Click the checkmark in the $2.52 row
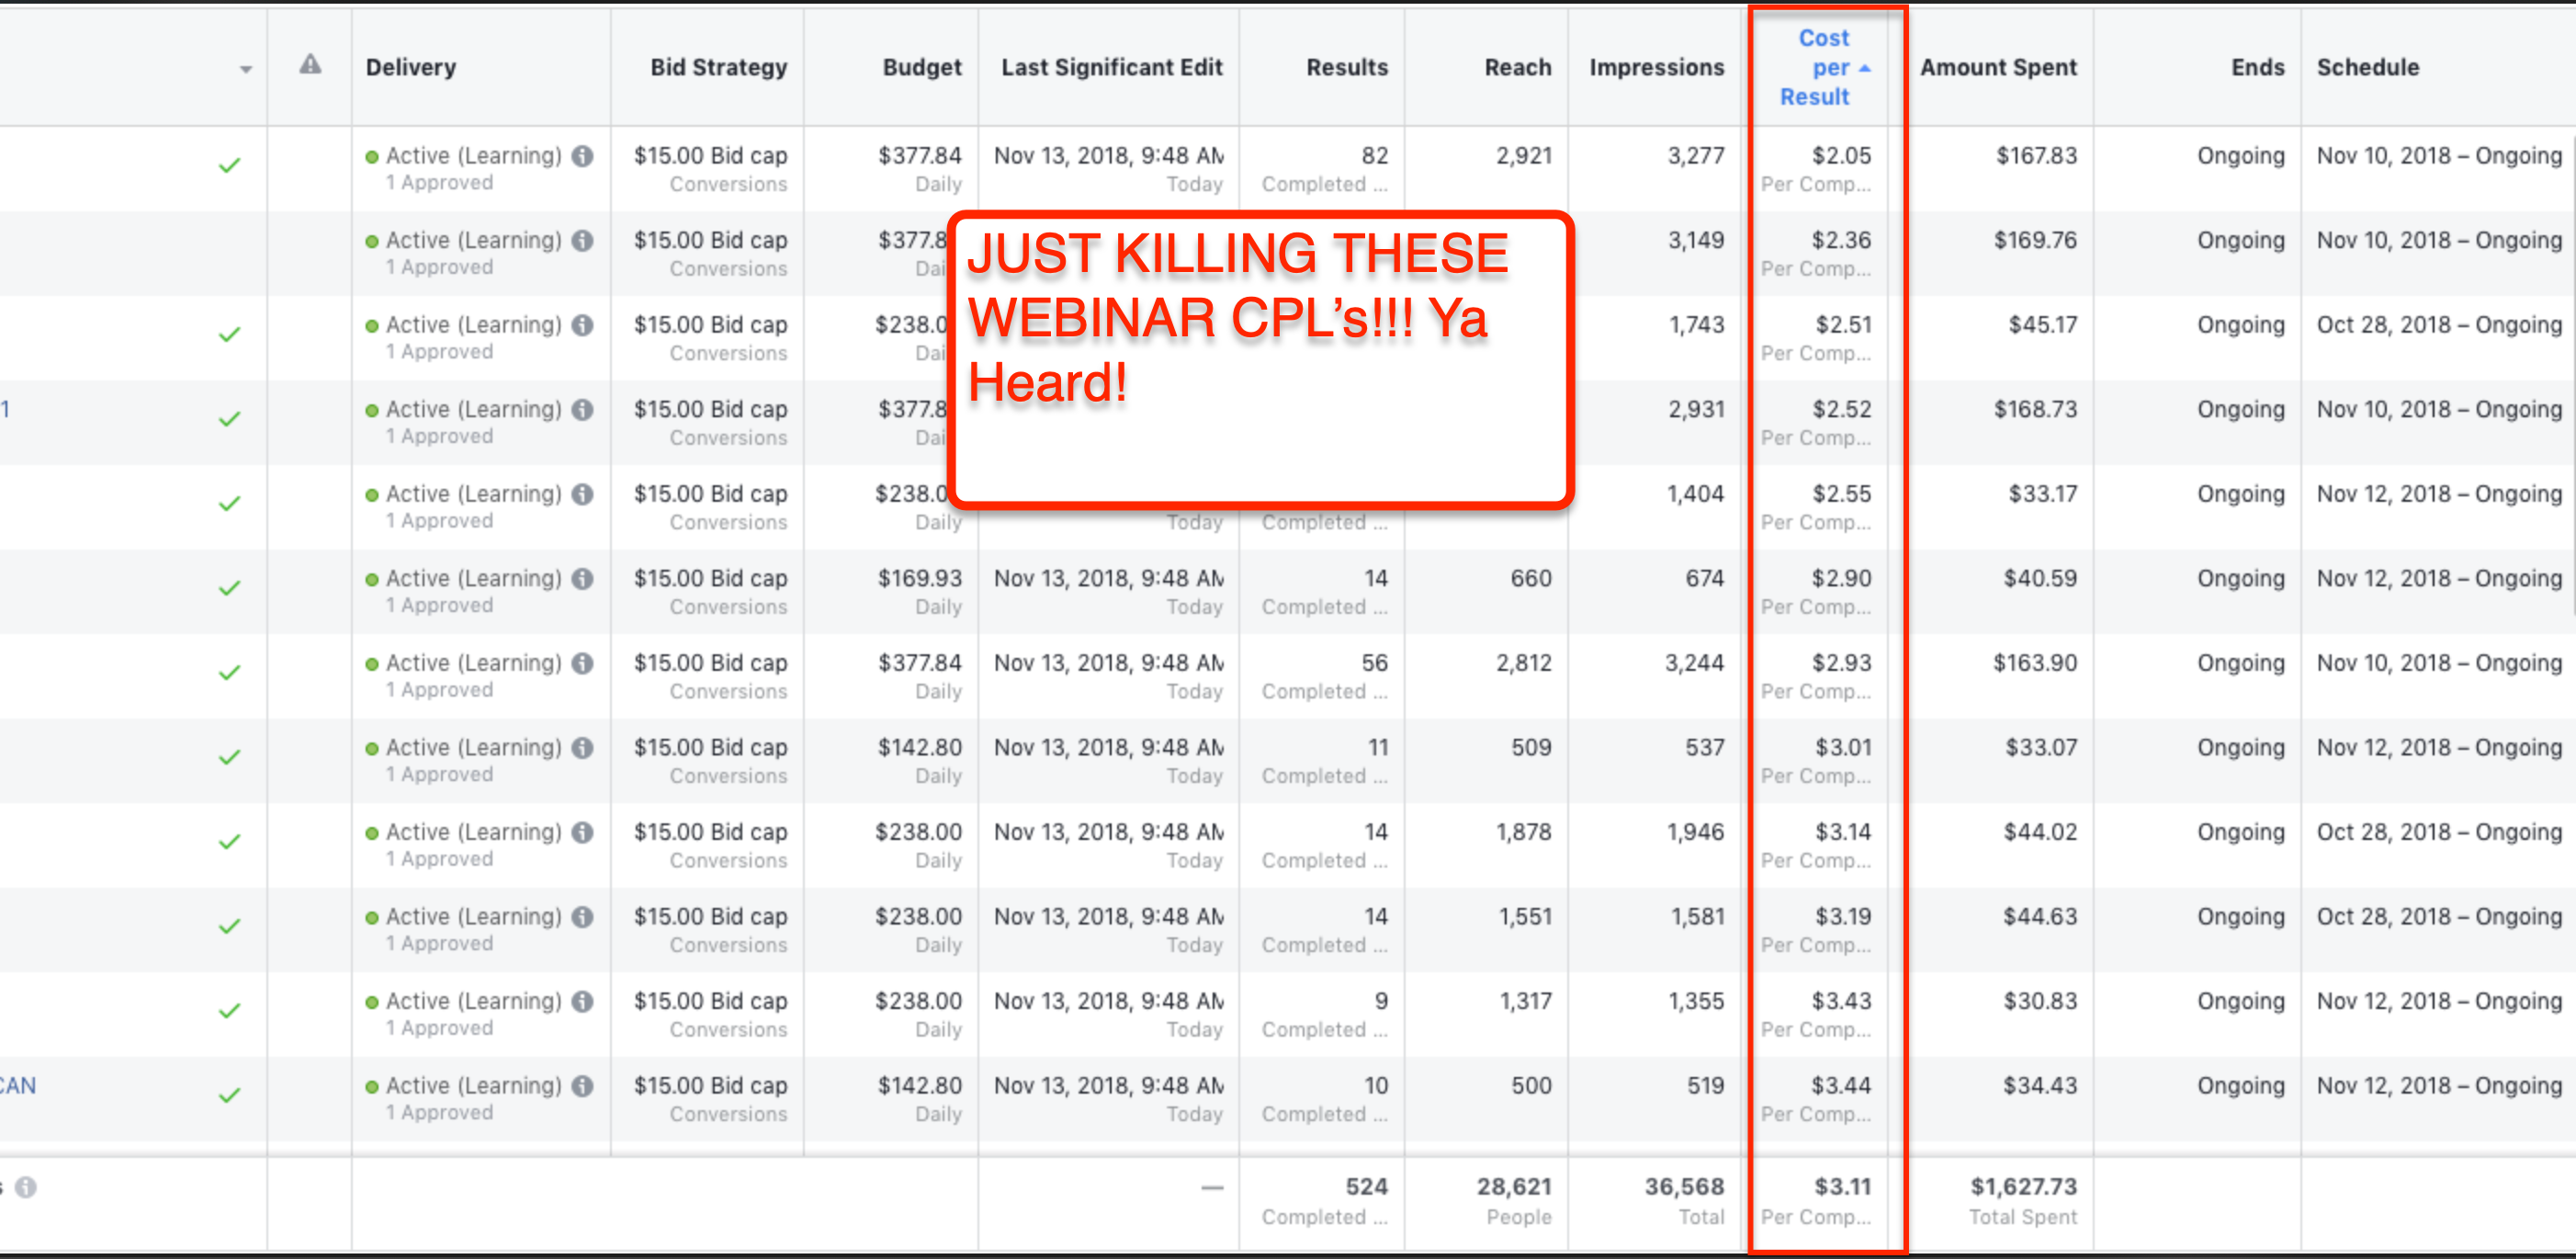Screen dimensions: 2576x1259 pyautogui.click(x=229, y=419)
